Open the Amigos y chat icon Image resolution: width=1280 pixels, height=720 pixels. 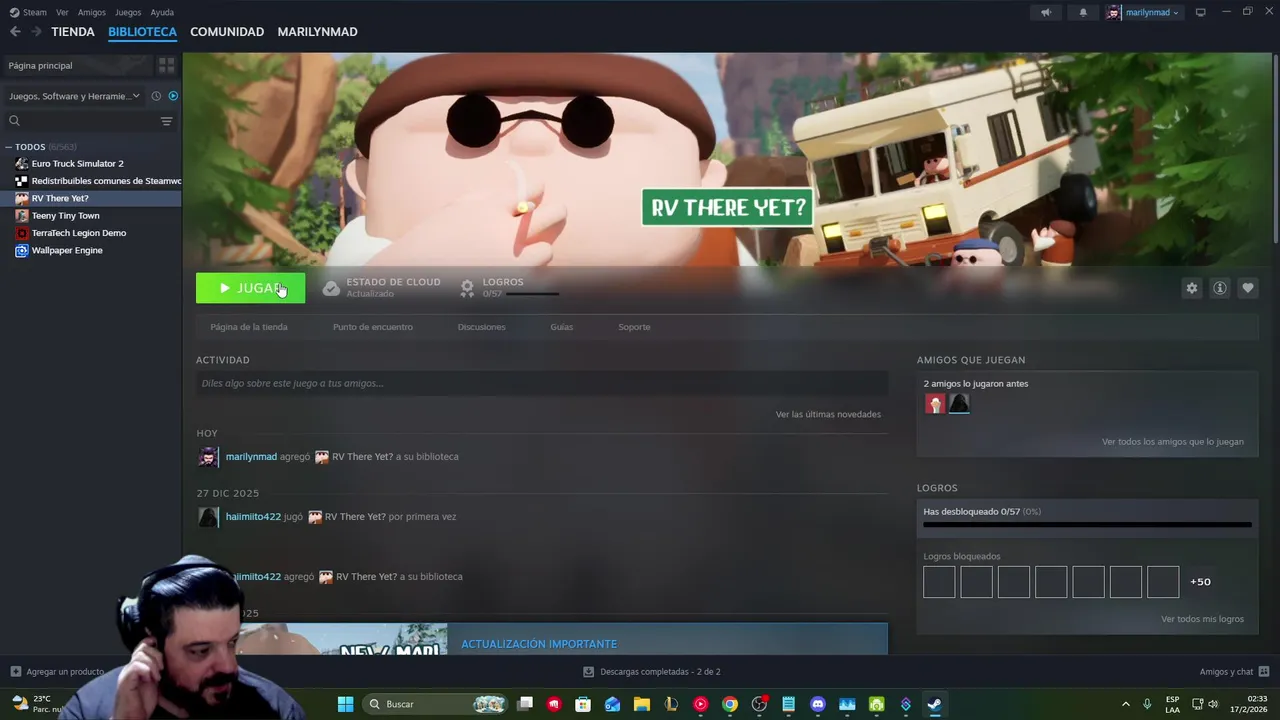pos(1263,672)
